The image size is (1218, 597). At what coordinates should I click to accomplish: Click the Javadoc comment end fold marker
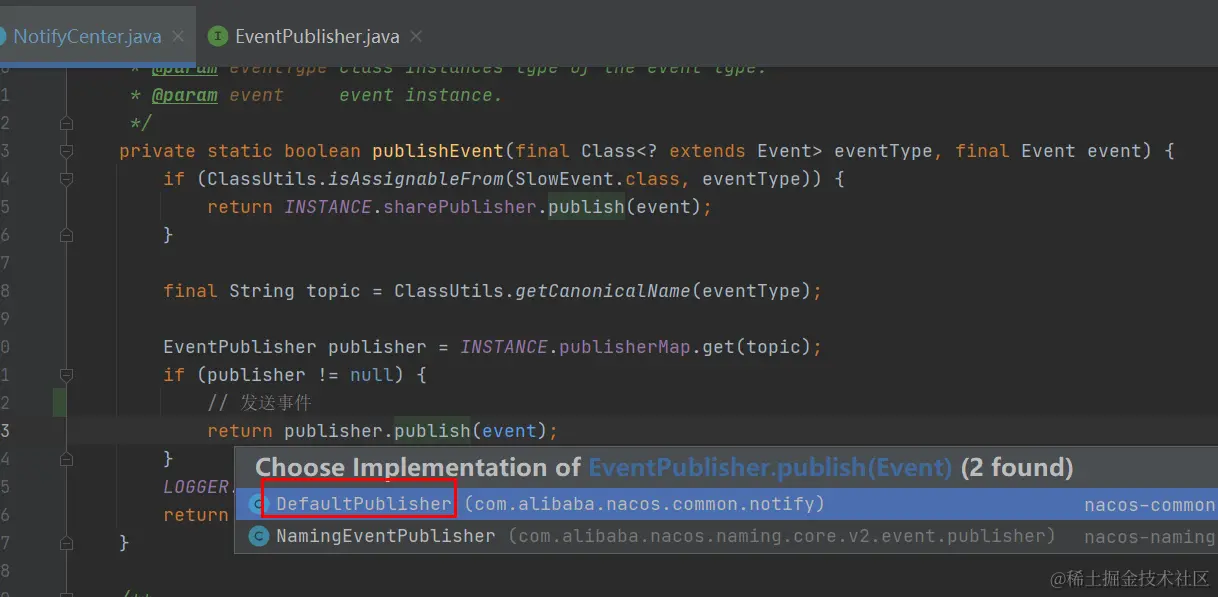[x=66, y=123]
